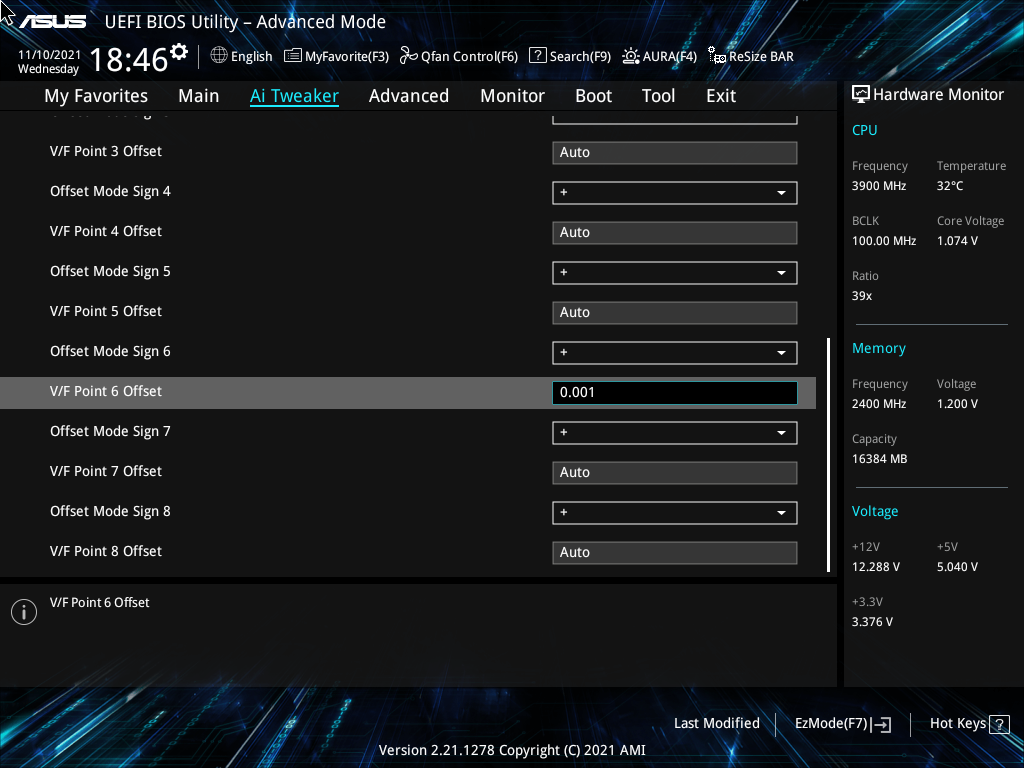The height and width of the screenshot is (768, 1024).
Task: Click V/F Point 4 Offset Auto field
Action: coord(675,233)
